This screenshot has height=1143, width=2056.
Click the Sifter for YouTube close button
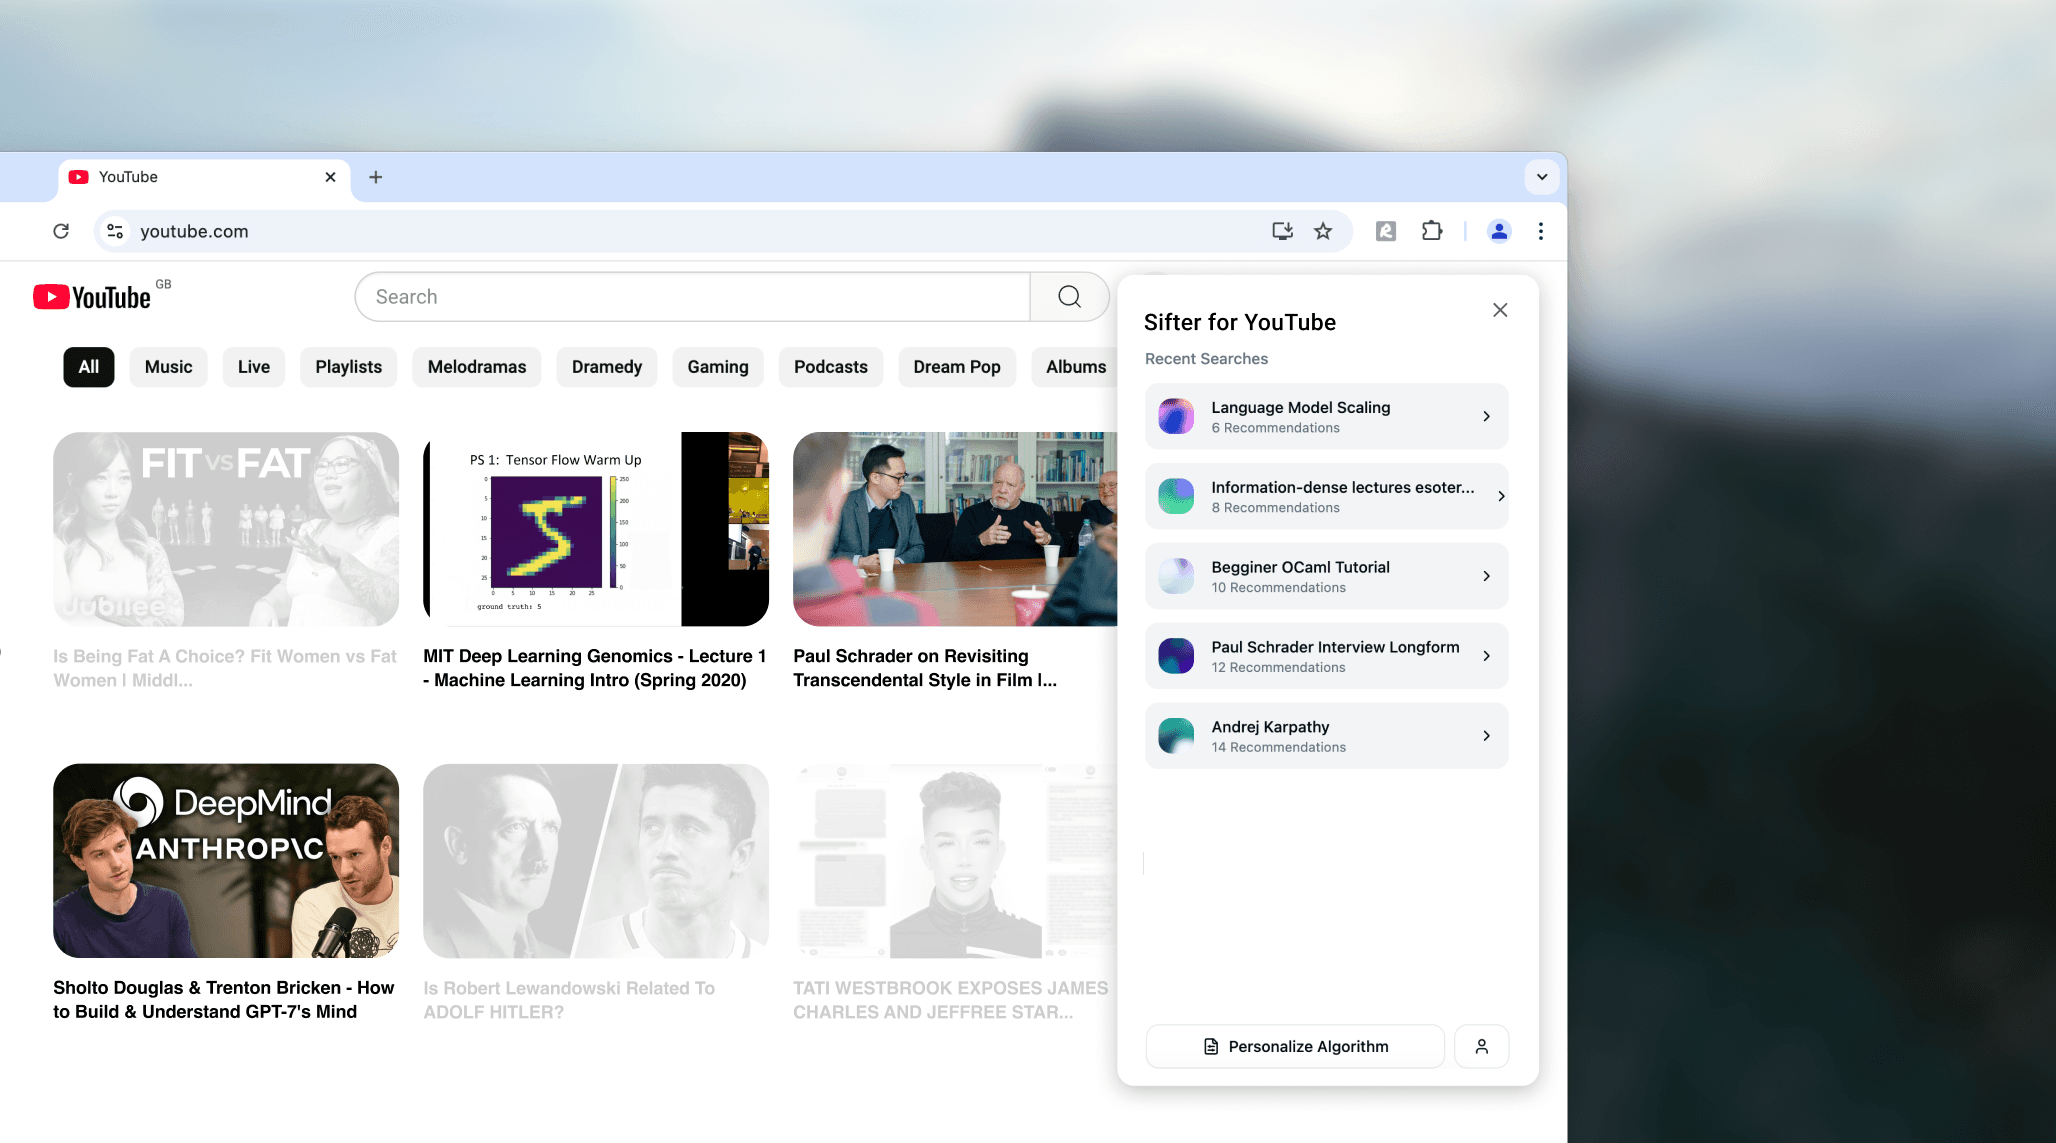1500,308
